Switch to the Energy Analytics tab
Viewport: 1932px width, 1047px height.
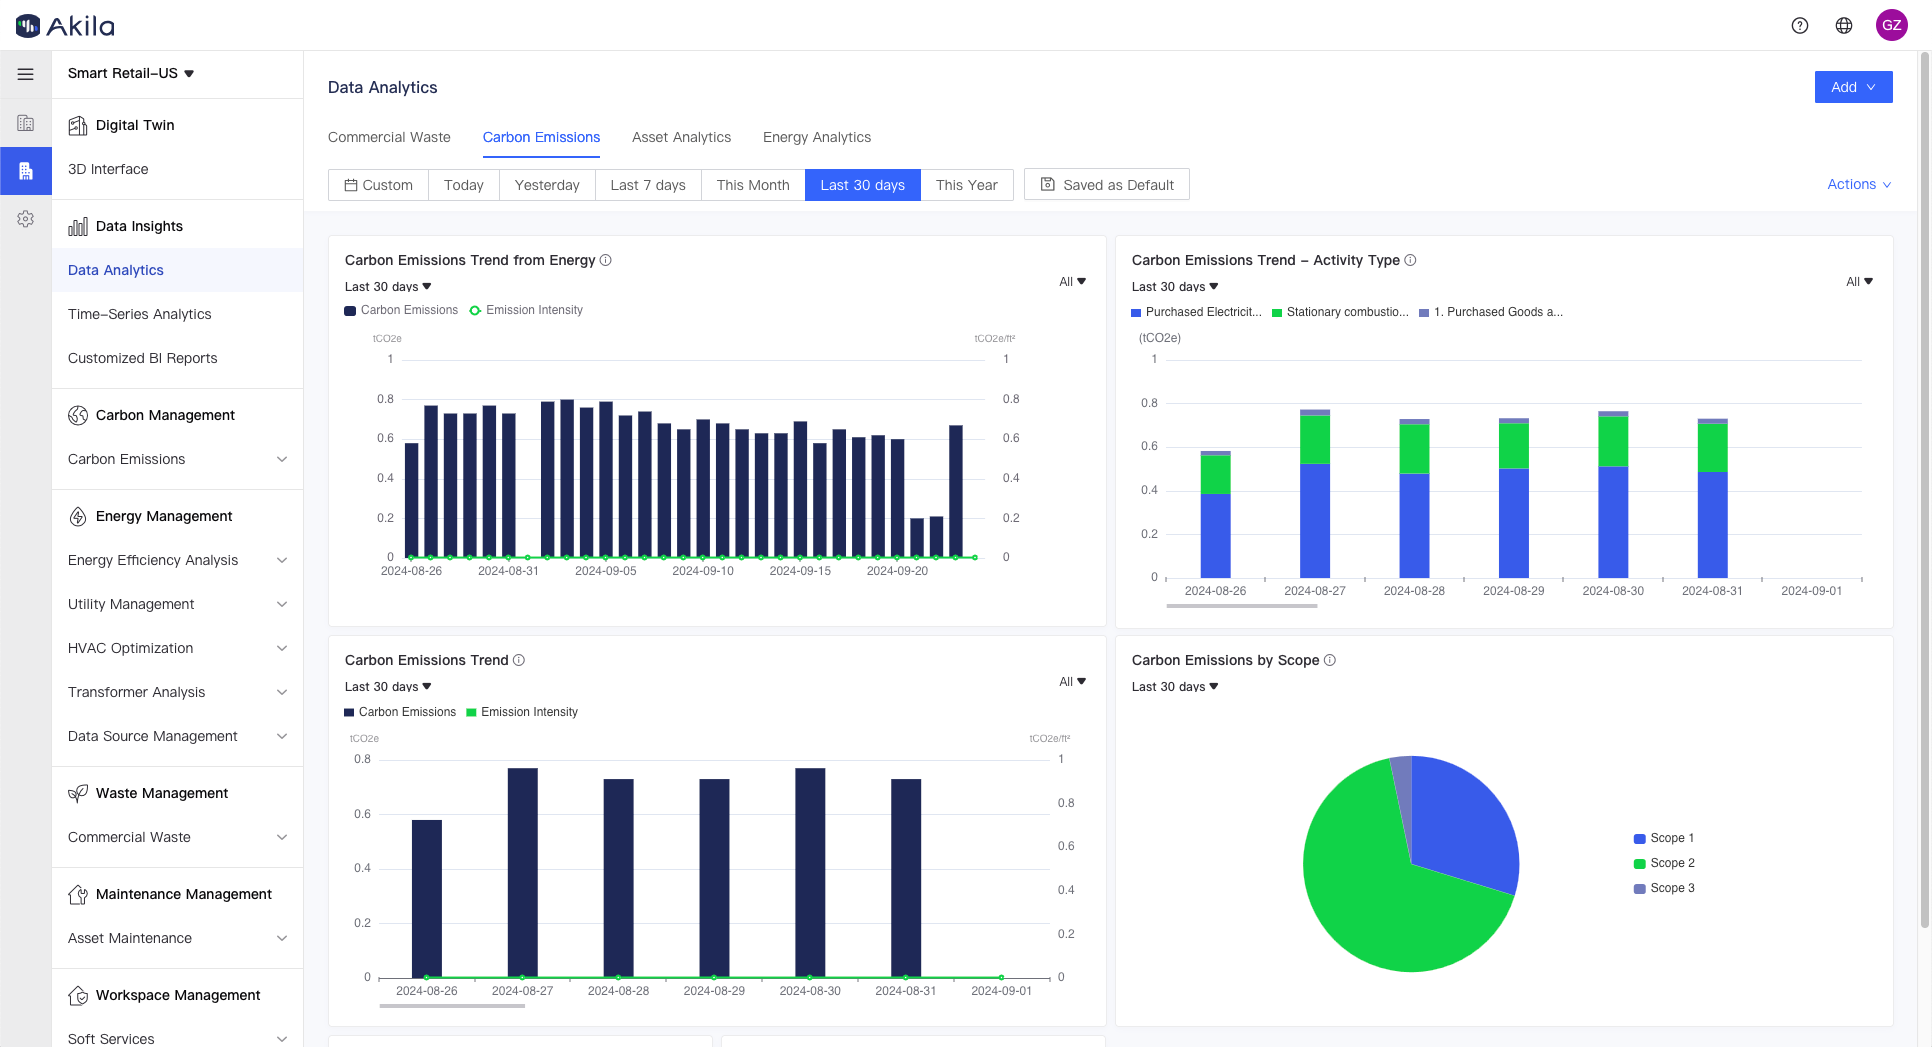point(816,137)
